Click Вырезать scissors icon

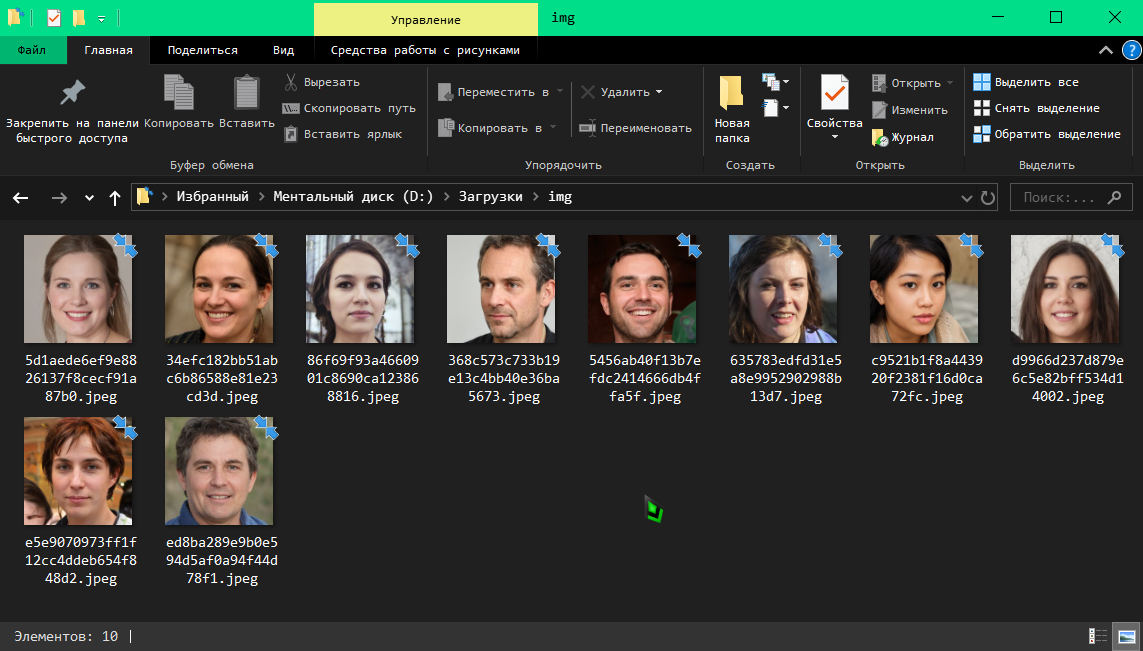point(291,82)
